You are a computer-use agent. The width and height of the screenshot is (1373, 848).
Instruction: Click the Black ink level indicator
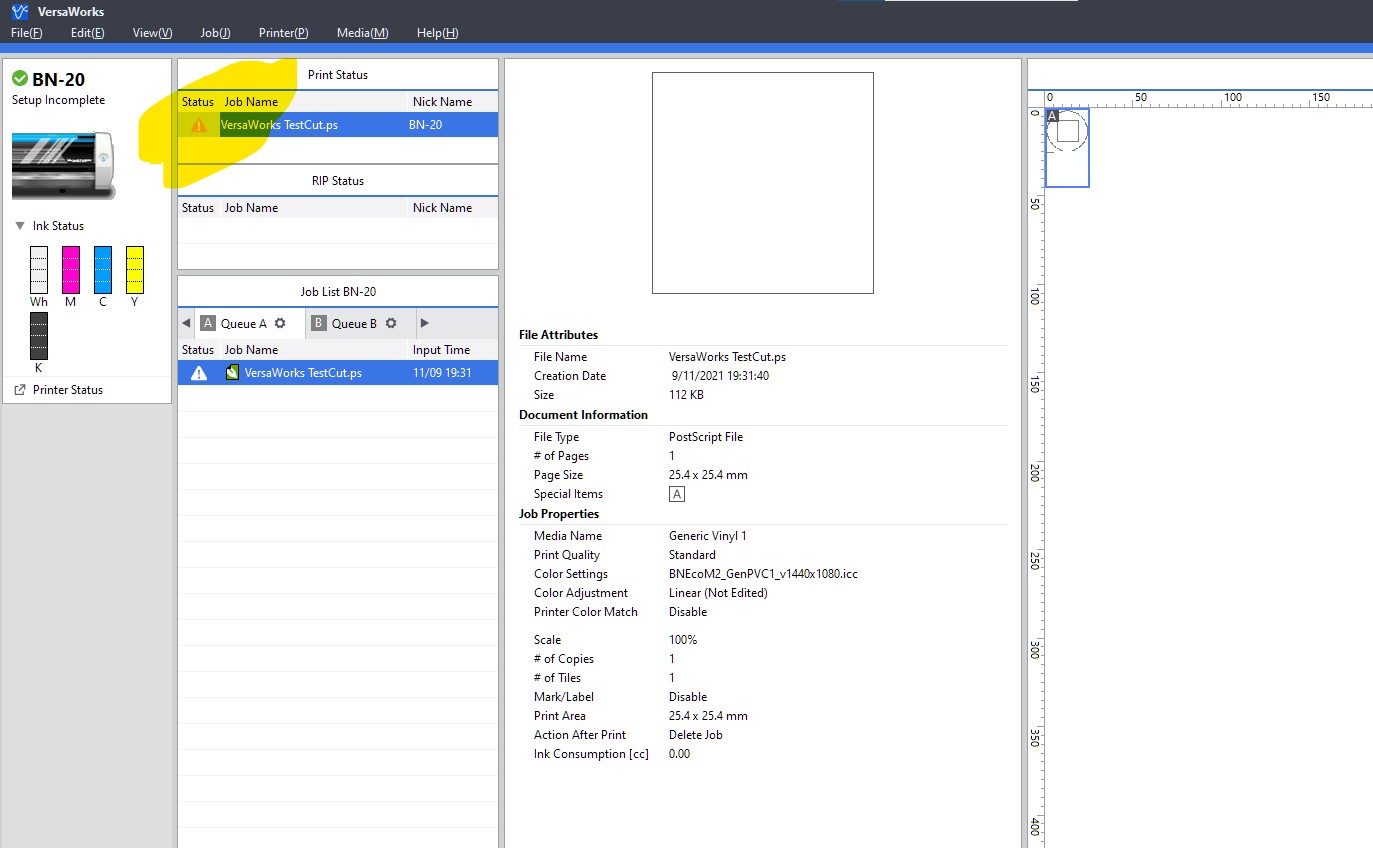tap(39, 336)
